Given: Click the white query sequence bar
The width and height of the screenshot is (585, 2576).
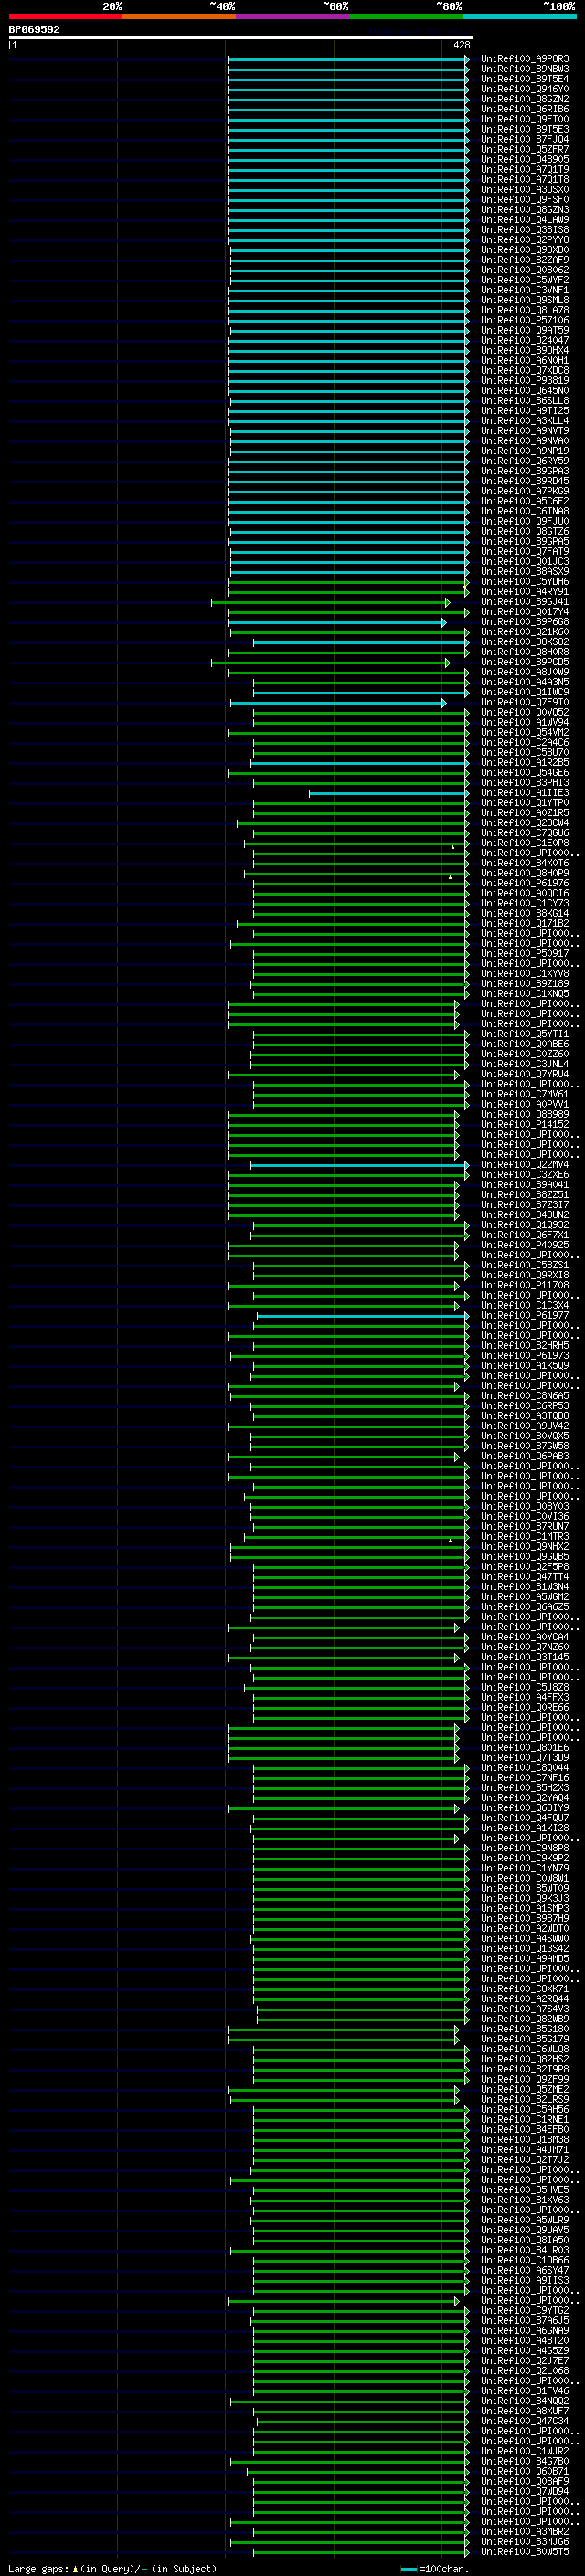Looking at the screenshot, I should (x=241, y=38).
